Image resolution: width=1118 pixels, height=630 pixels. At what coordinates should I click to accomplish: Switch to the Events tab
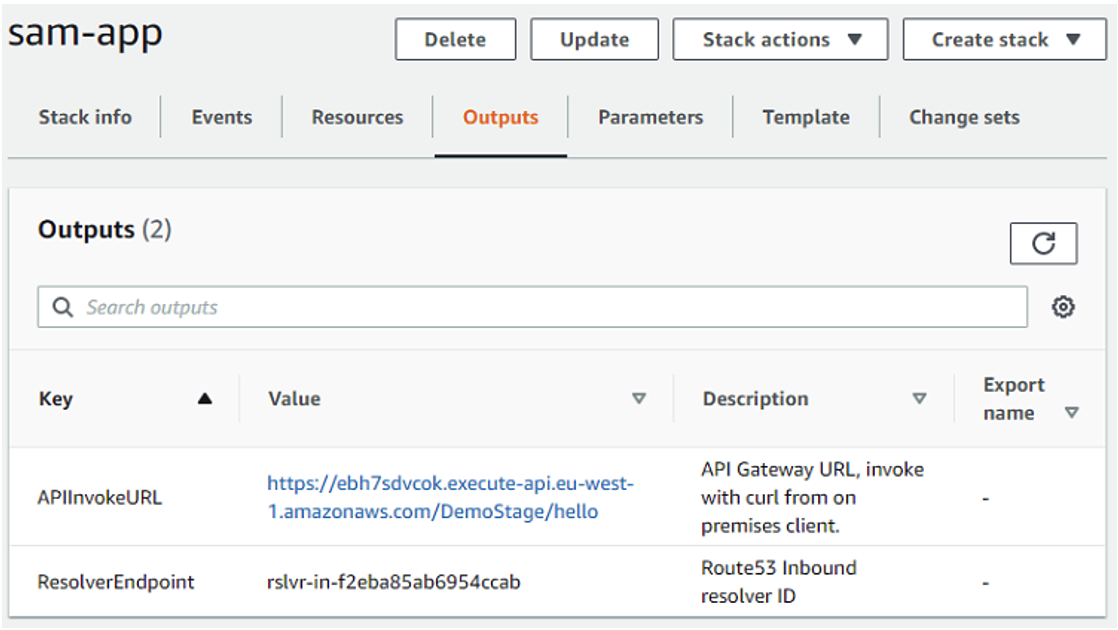(x=221, y=117)
